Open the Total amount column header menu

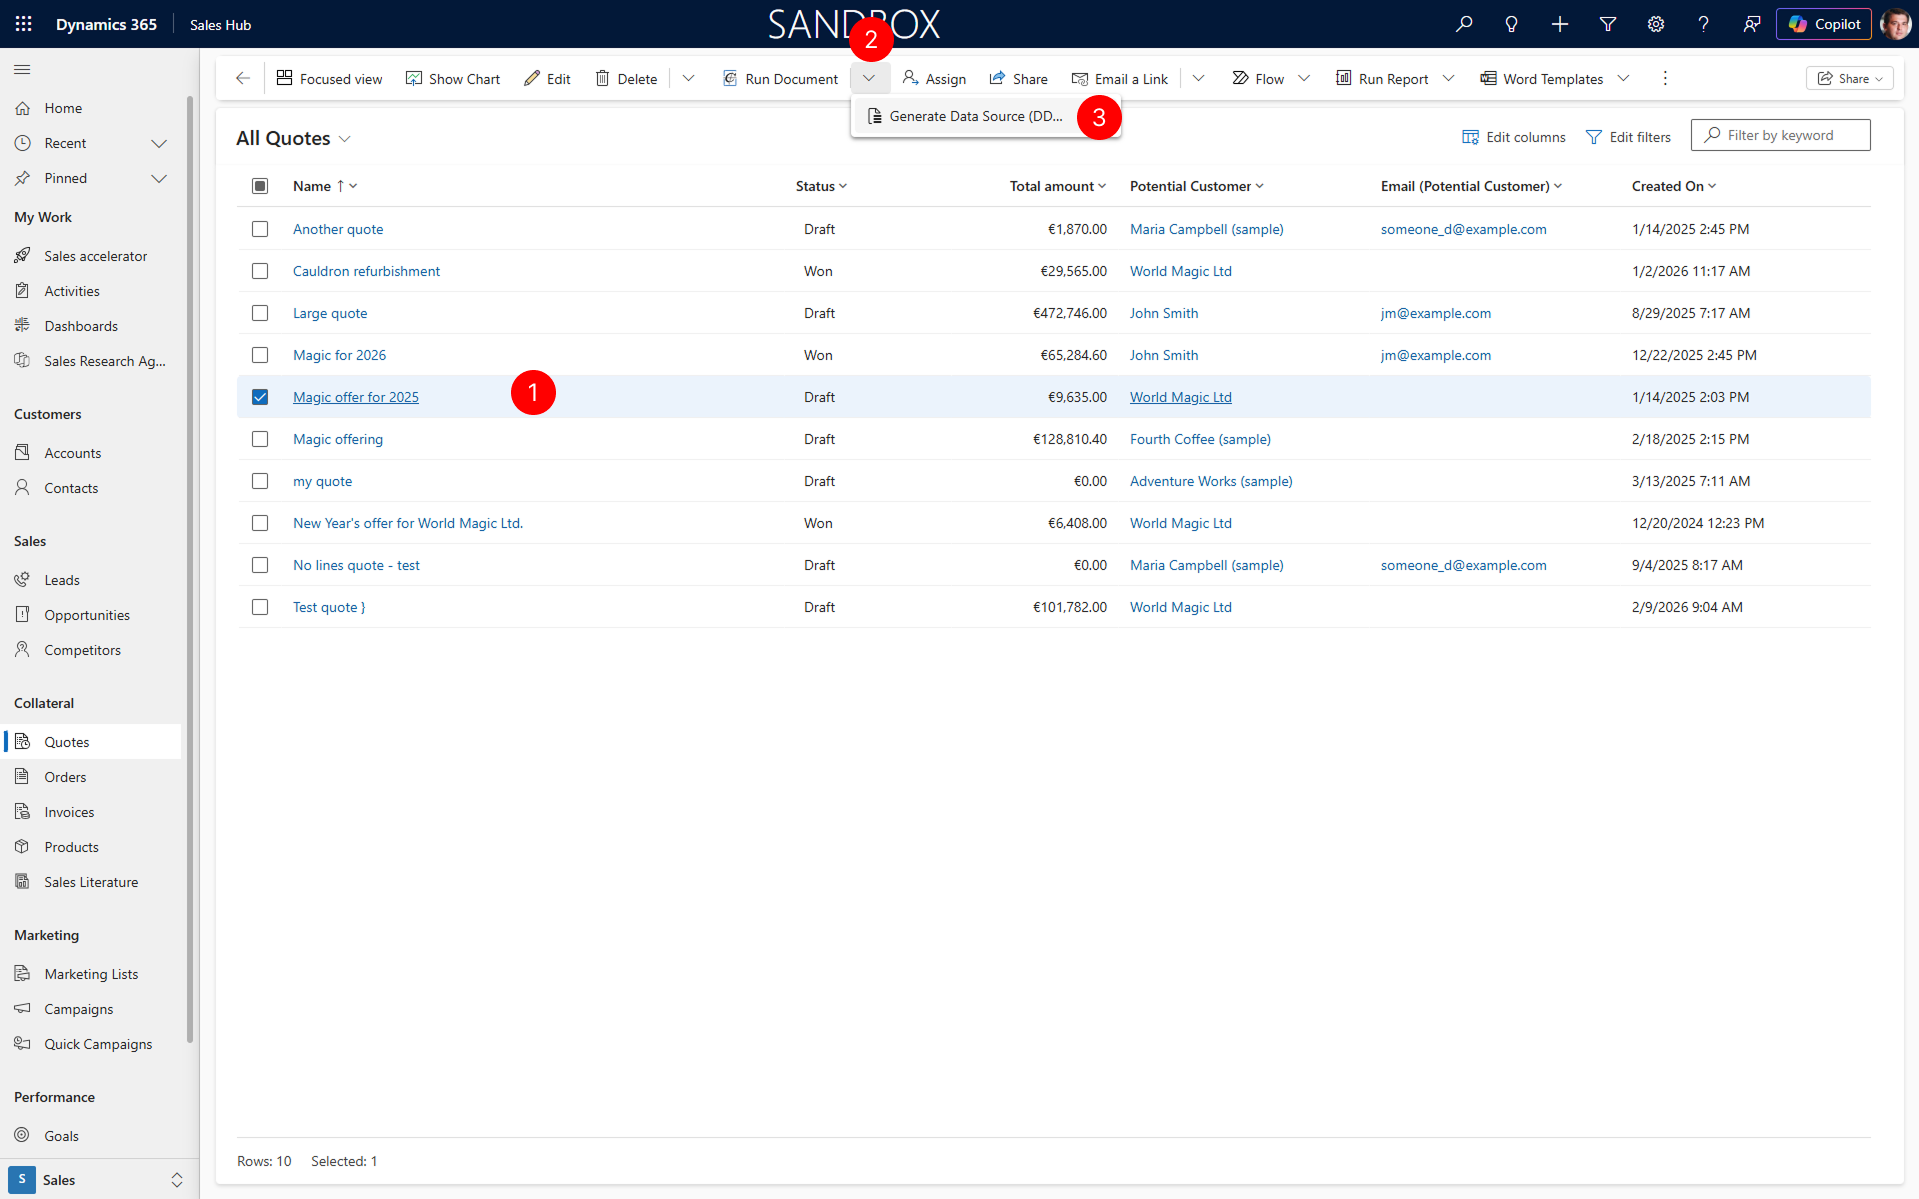pyautogui.click(x=1057, y=186)
